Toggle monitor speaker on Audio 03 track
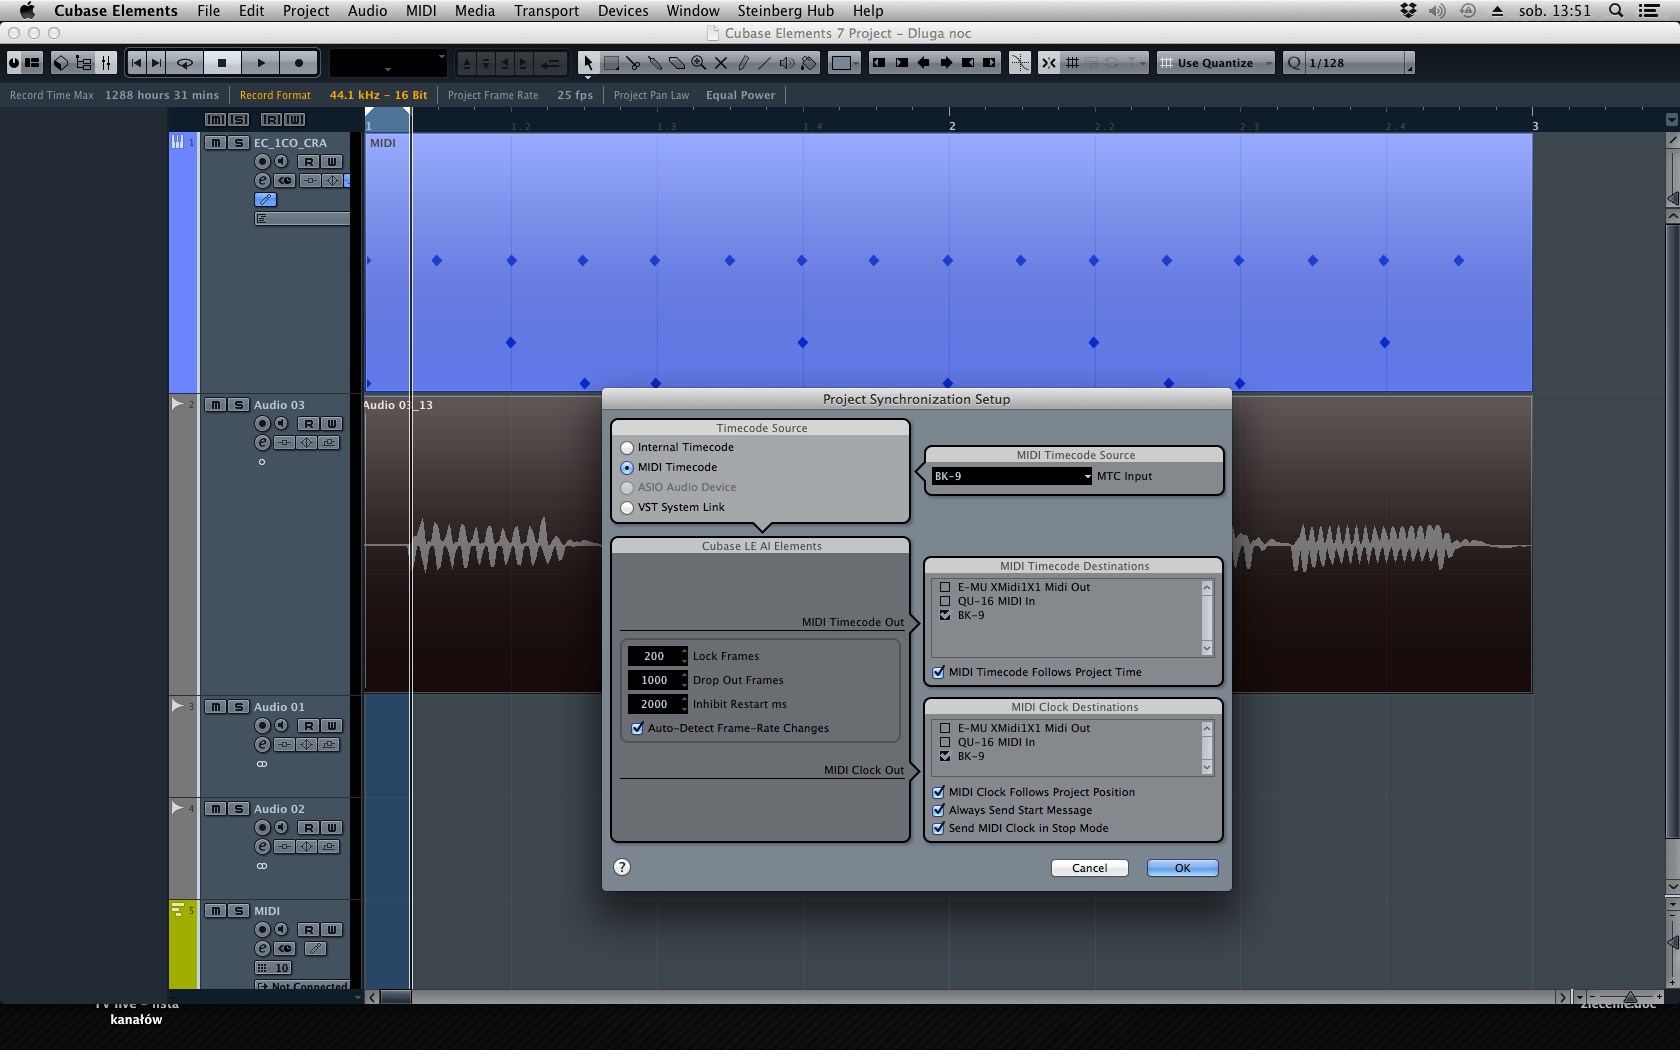 [282, 424]
